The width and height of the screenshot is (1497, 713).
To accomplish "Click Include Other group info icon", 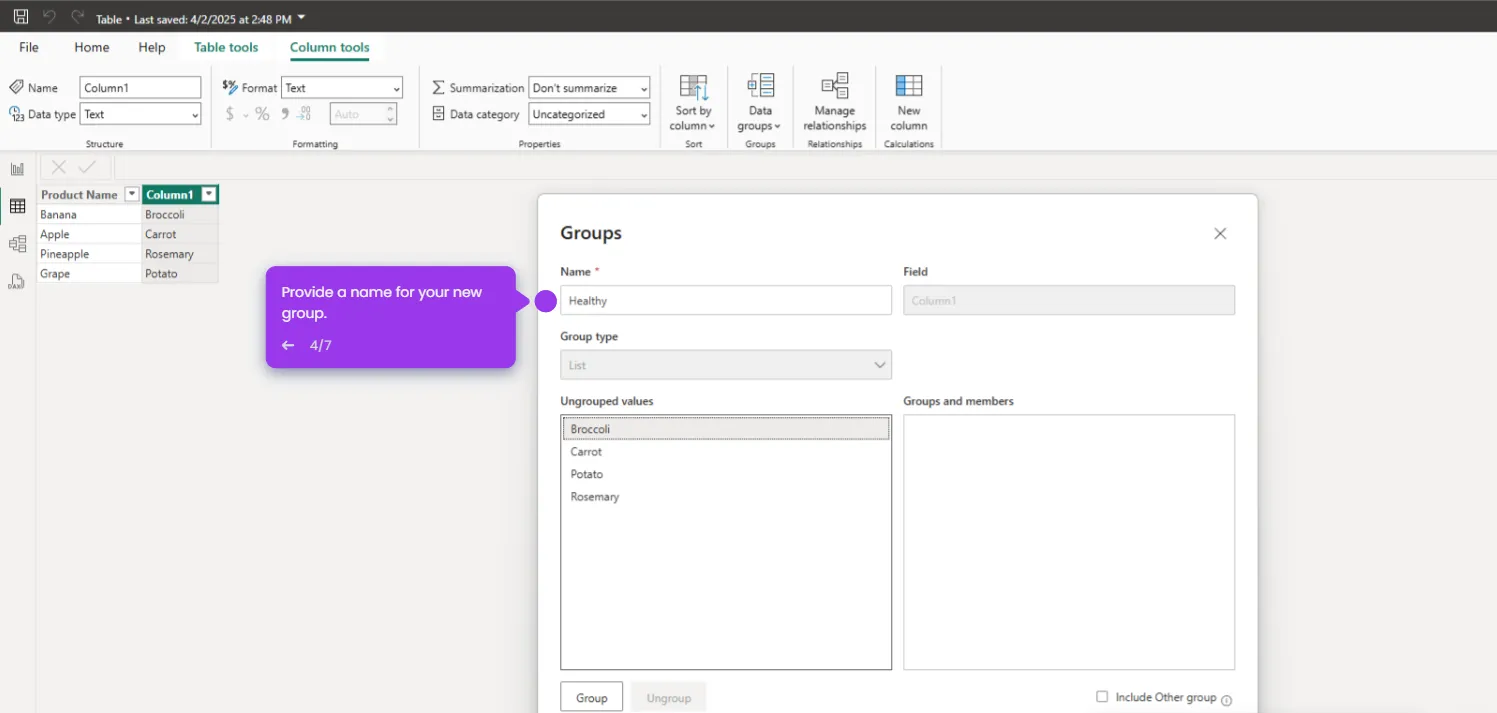I will (1227, 700).
